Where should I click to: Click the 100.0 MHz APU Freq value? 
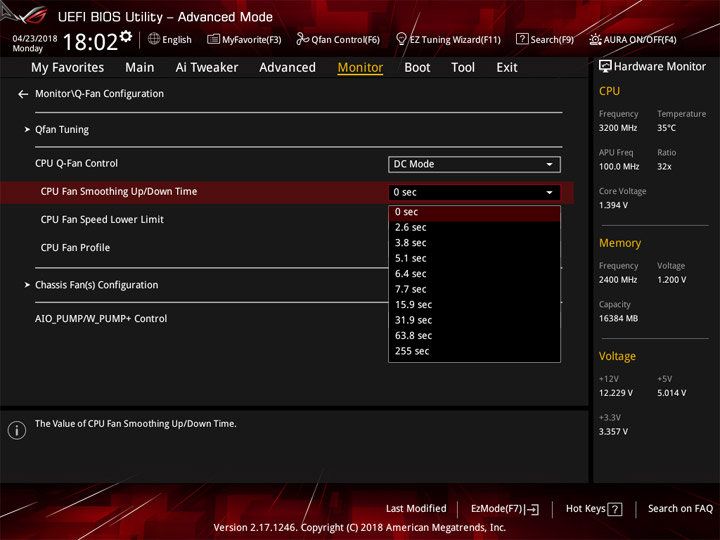[619, 167]
